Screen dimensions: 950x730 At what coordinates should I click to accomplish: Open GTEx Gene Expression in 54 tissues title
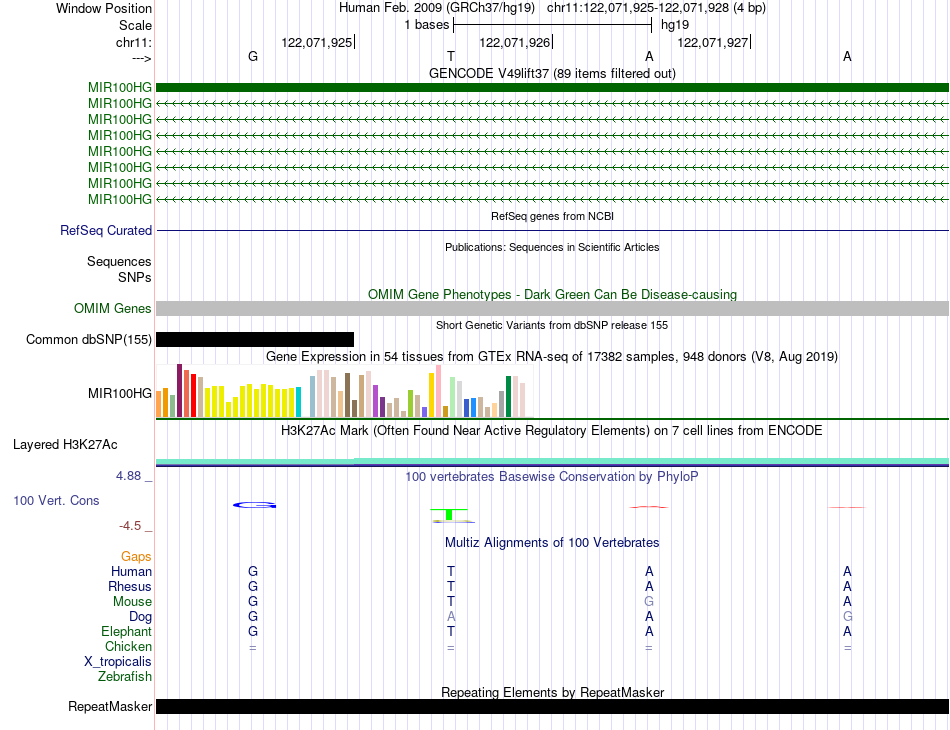pos(552,356)
